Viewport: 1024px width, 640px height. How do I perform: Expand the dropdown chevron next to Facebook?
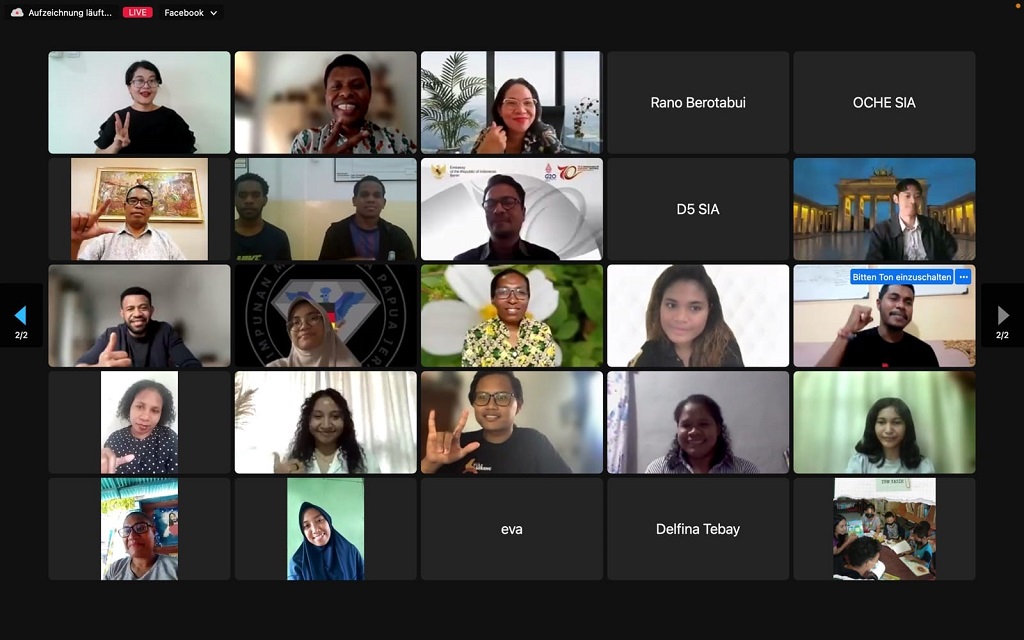[214, 13]
